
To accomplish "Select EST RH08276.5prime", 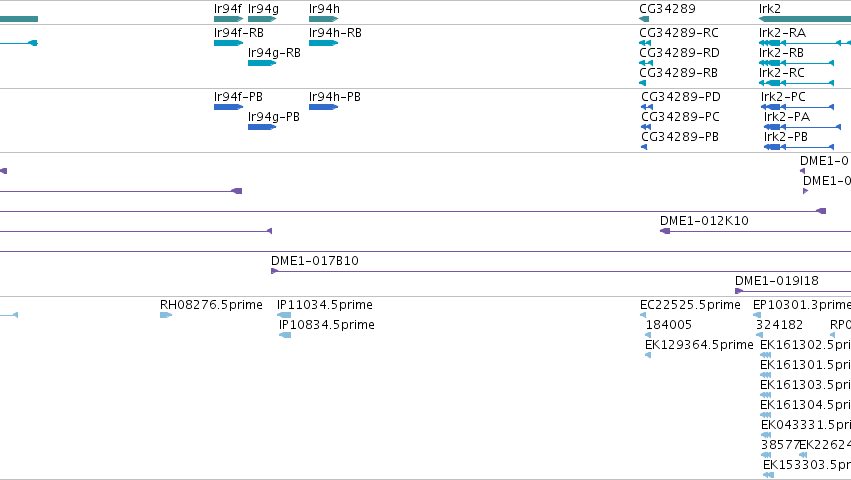I will 166,315.
